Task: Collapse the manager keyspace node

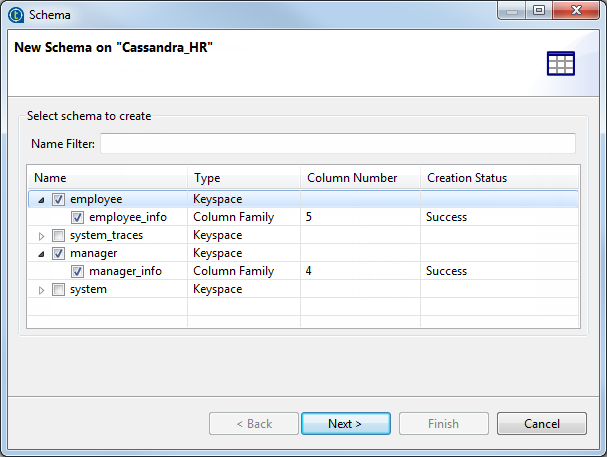Action: [41, 253]
